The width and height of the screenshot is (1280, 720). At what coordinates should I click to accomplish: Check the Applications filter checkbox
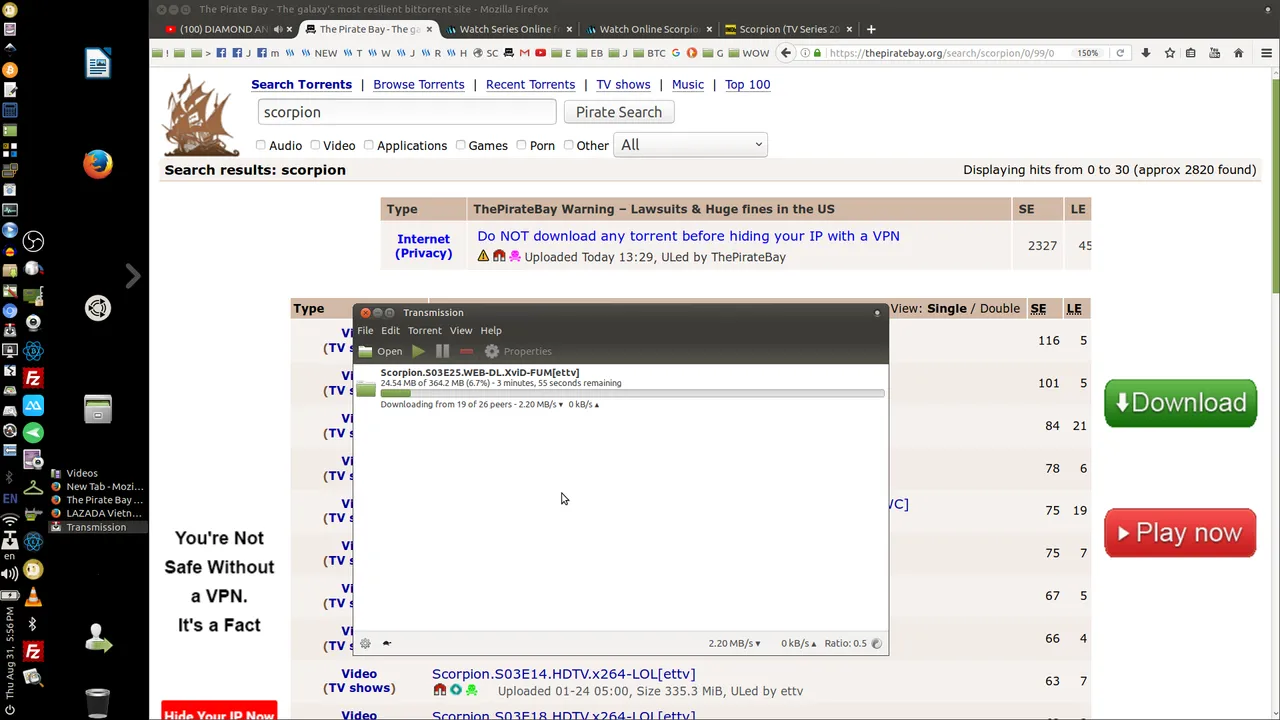[368, 145]
